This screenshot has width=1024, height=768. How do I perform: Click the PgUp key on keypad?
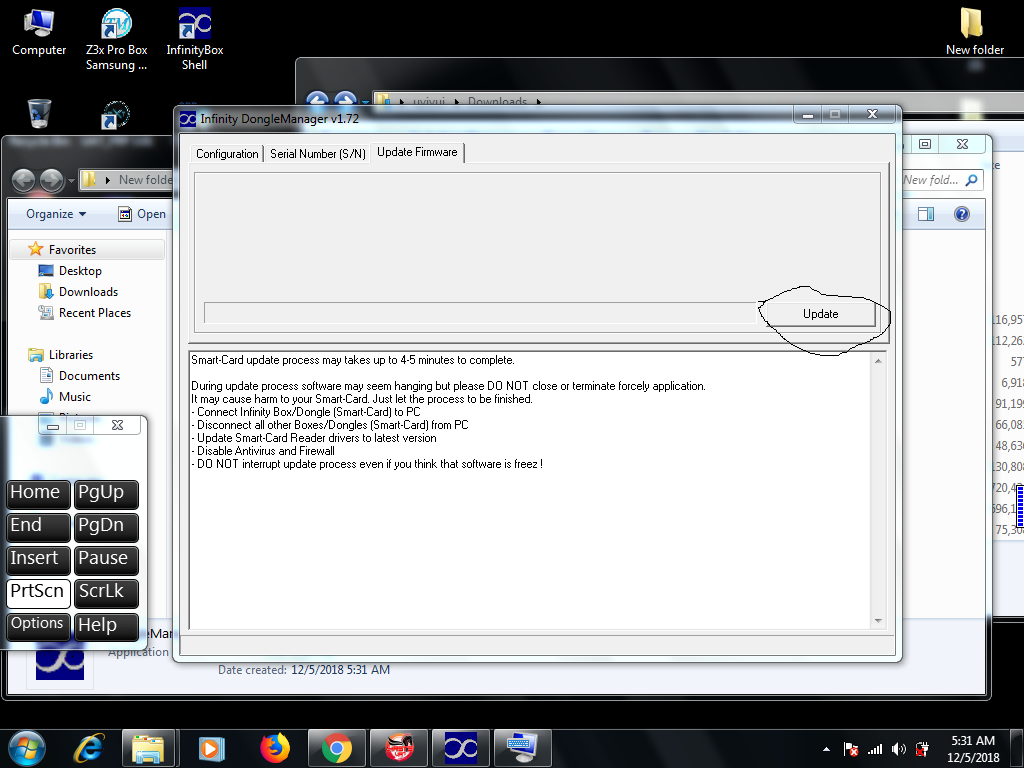[106, 494]
